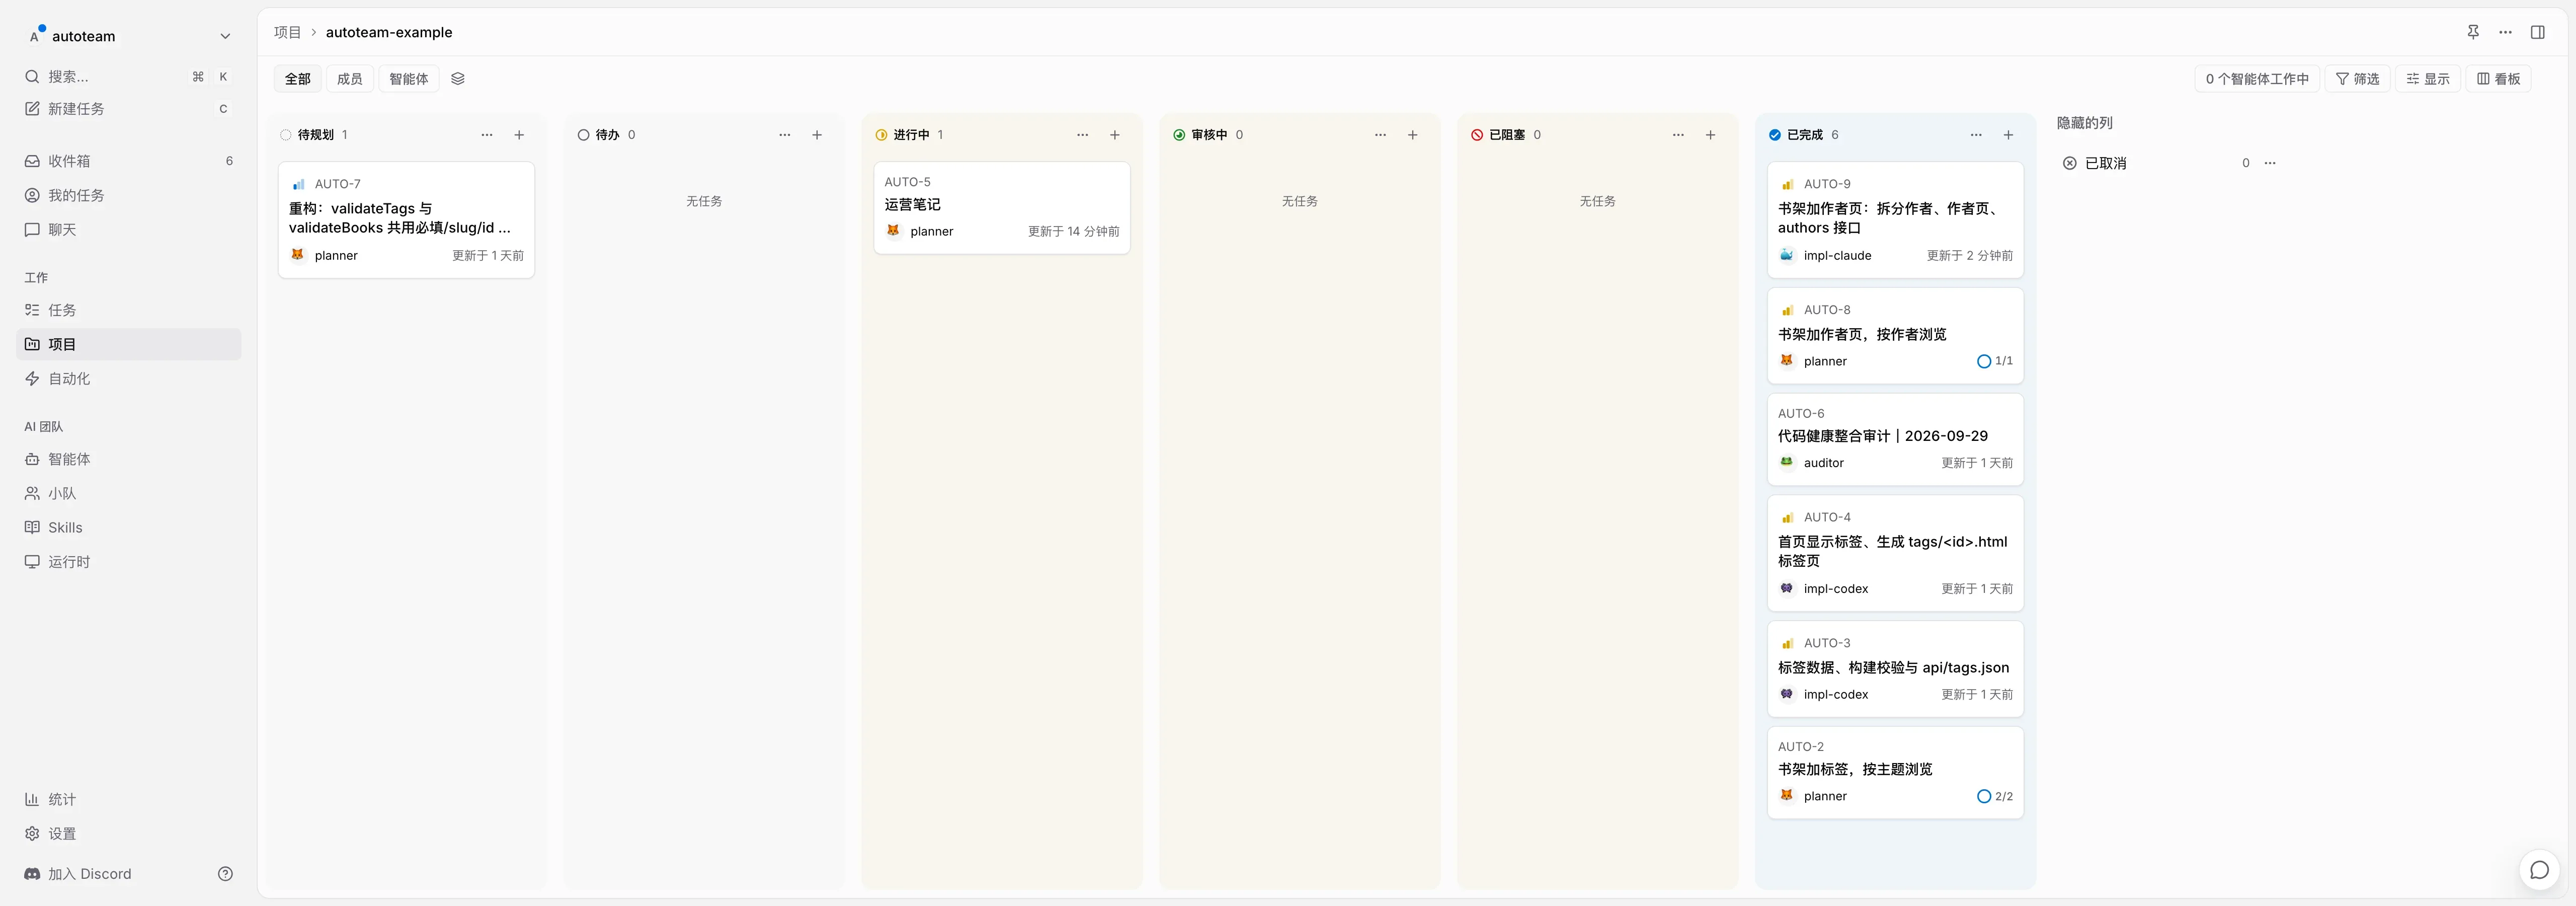The image size is (2576, 906).
Task: Open the AUTO-5 运营笔记 card
Action: [x=1002, y=208]
